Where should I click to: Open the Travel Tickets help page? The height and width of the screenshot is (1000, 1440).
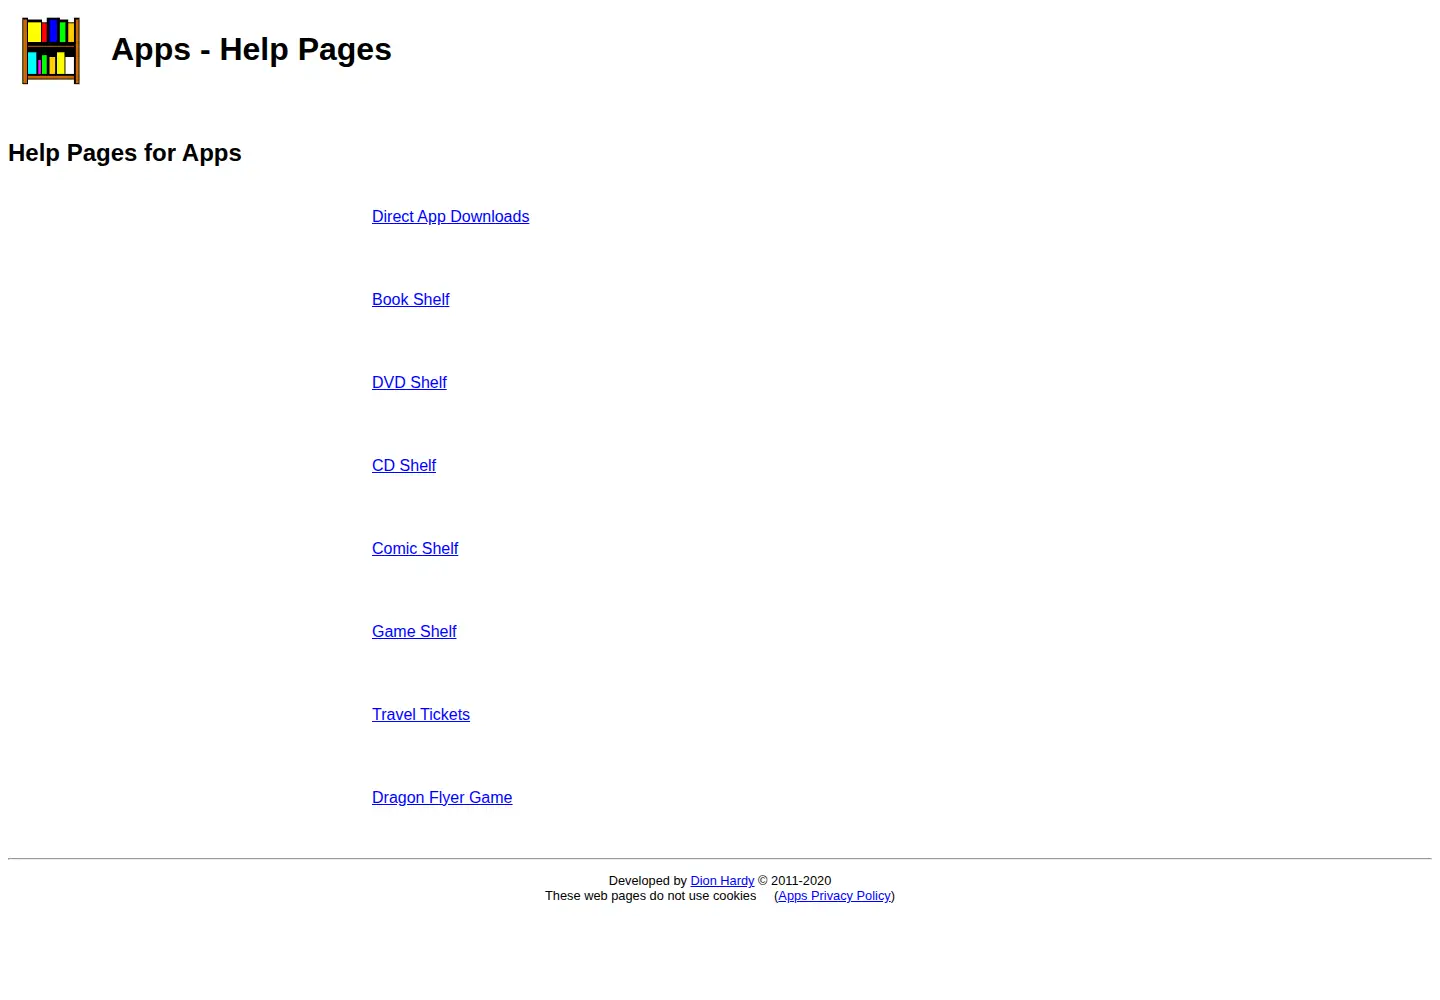pos(421,715)
